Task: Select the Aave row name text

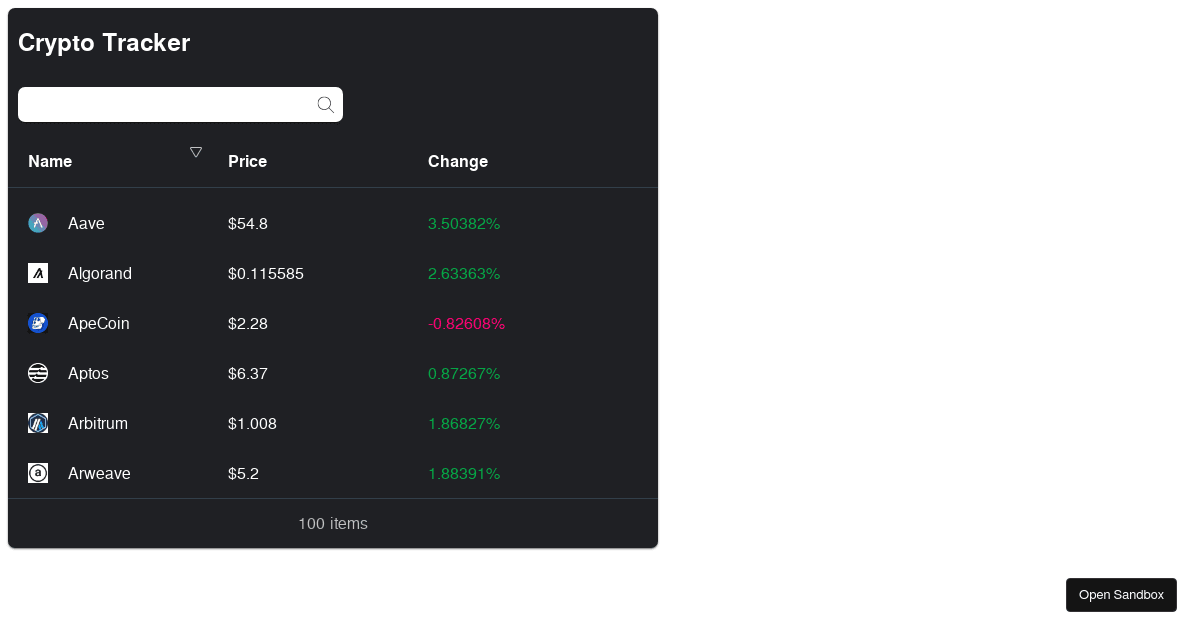Action: [x=86, y=223]
